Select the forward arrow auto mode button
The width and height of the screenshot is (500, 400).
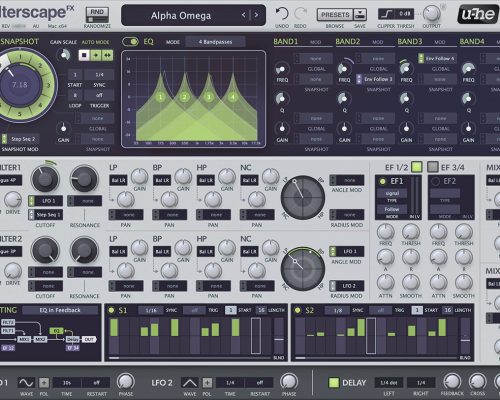pyautogui.click(x=96, y=55)
